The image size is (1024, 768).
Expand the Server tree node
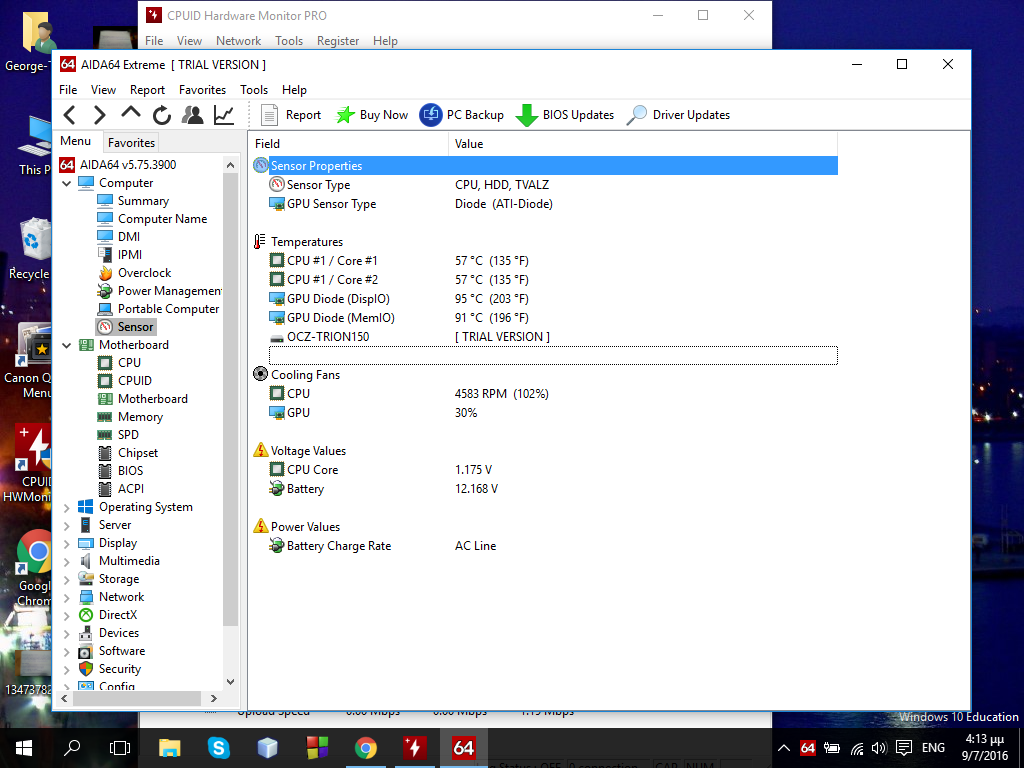pyautogui.click(x=67, y=526)
